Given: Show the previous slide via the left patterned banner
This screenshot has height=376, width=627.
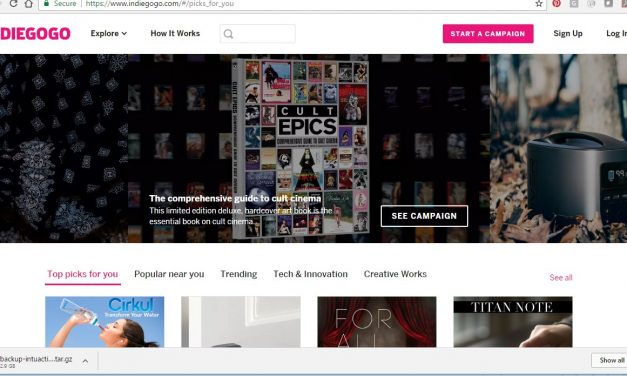Looking at the screenshot, I should tap(64, 148).
